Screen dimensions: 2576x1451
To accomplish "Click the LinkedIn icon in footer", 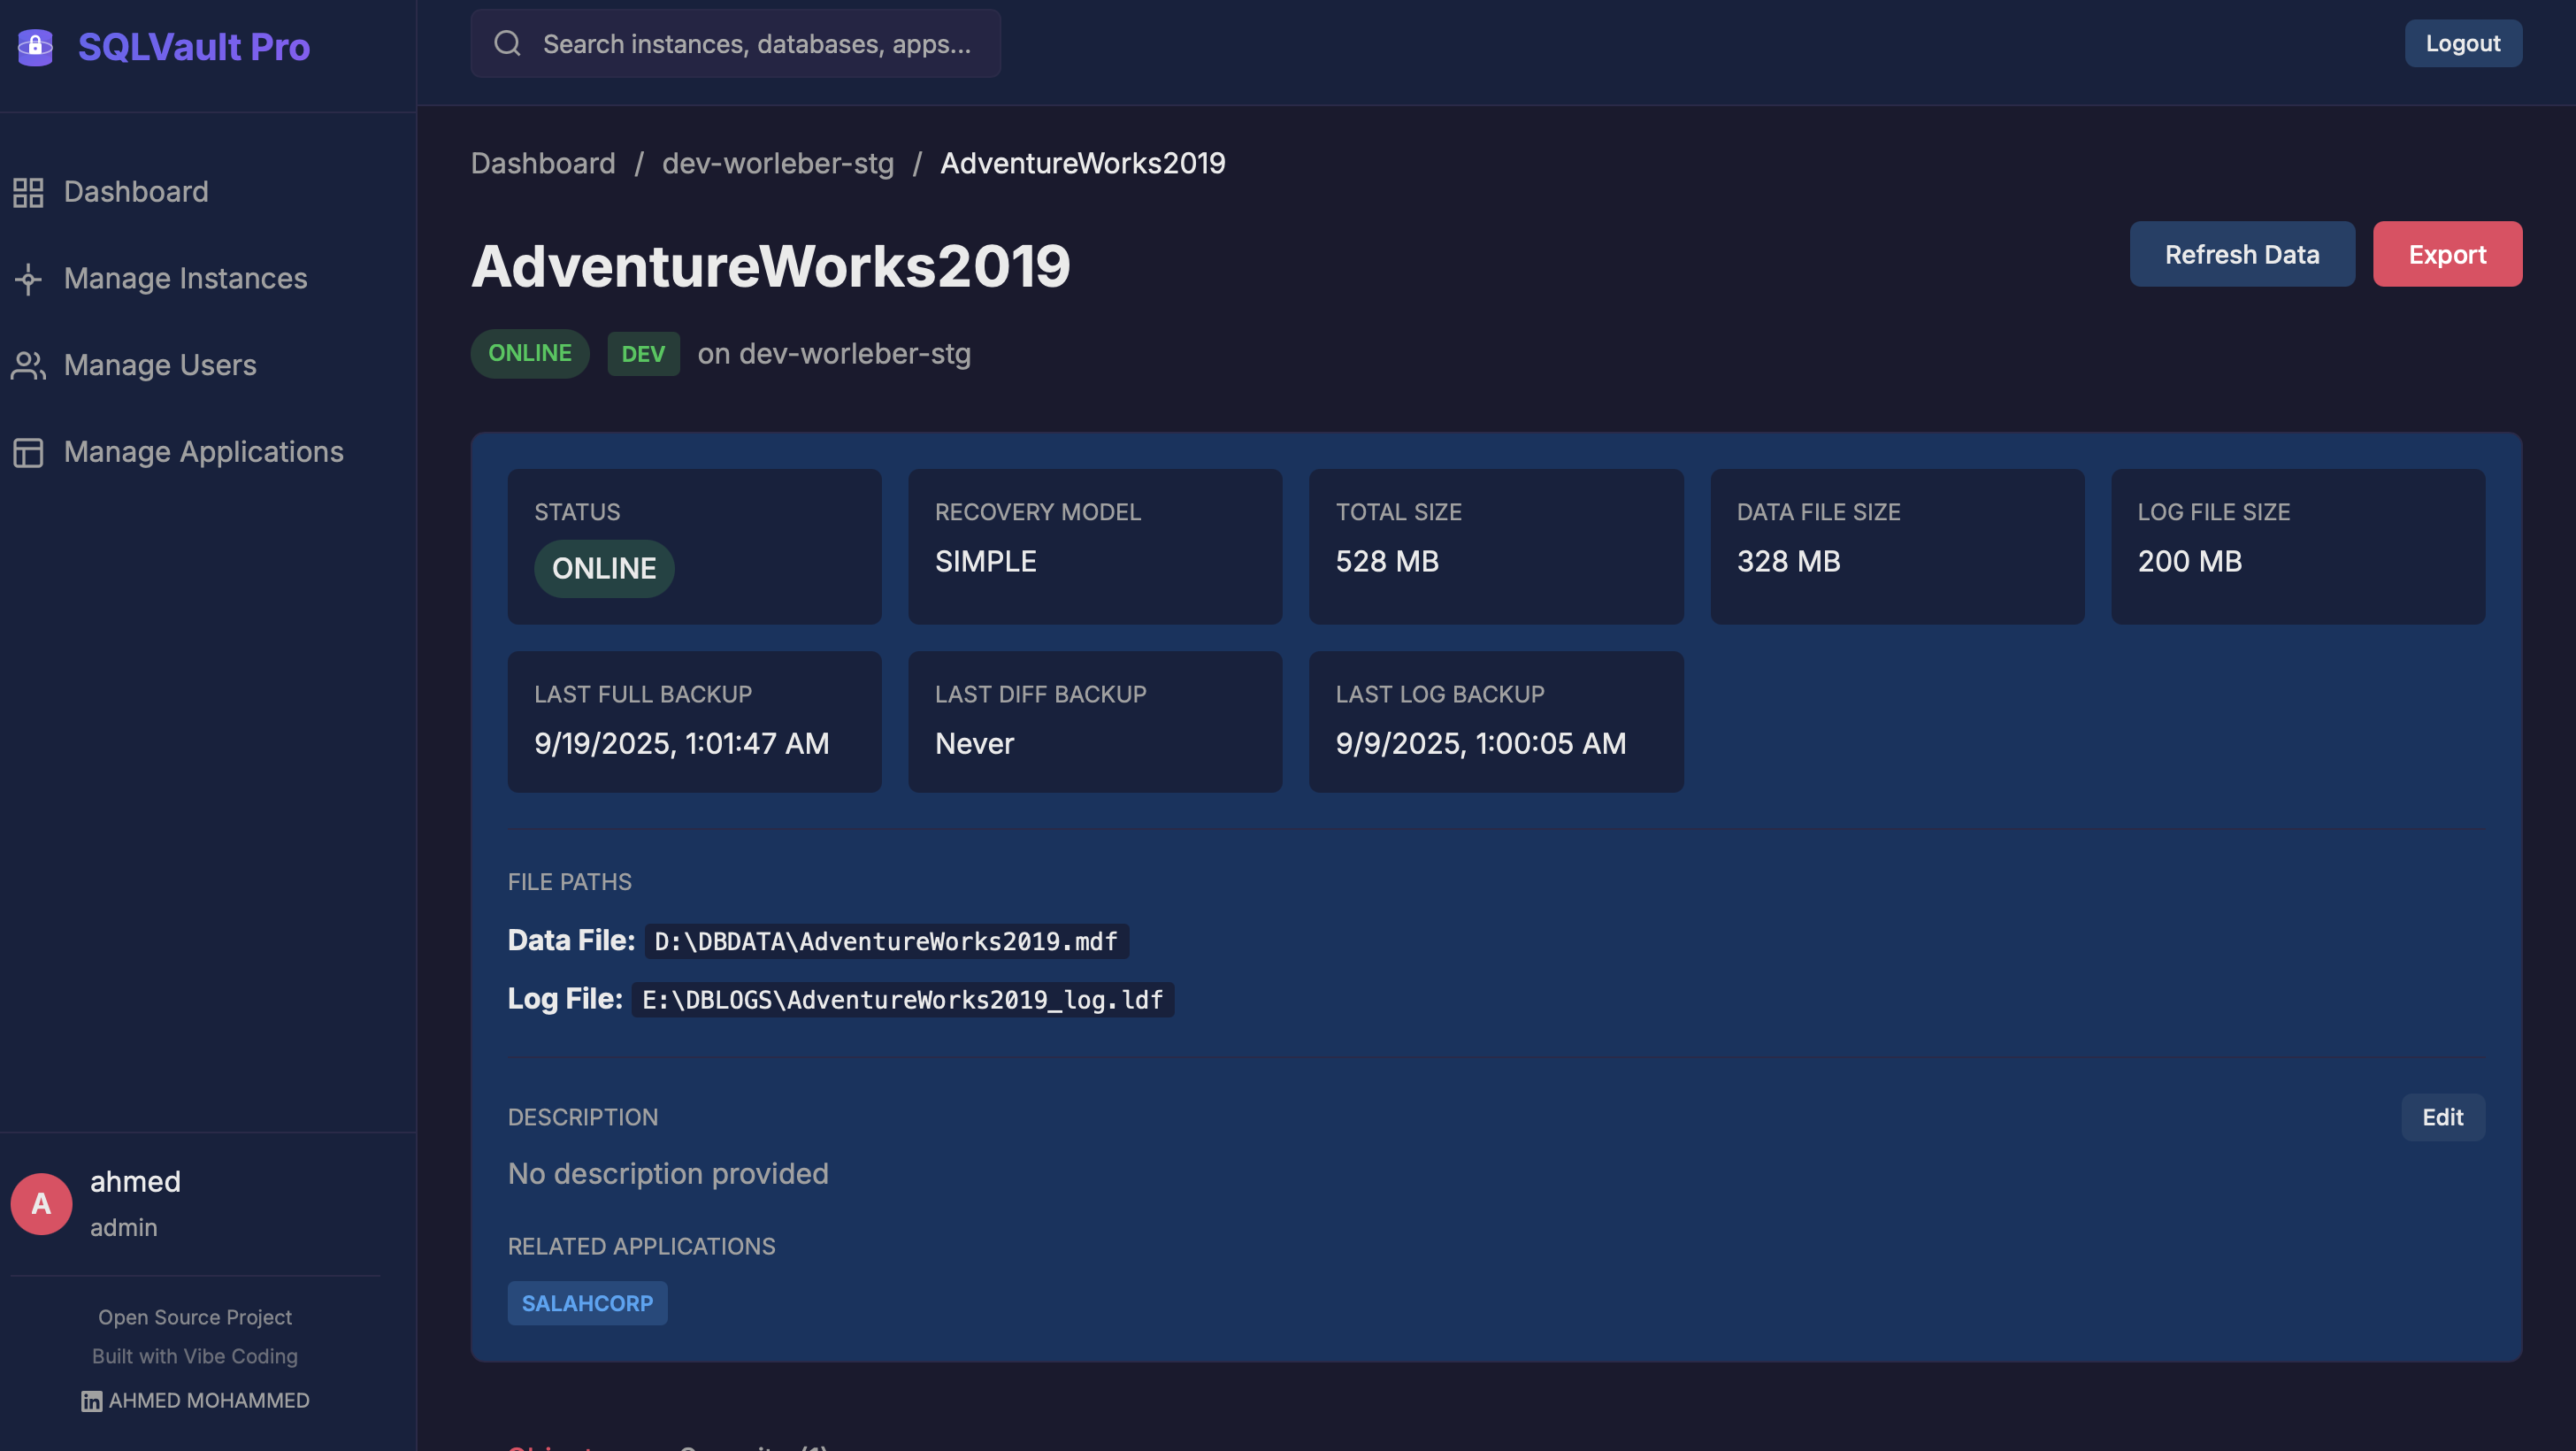I will point(91,1401).
